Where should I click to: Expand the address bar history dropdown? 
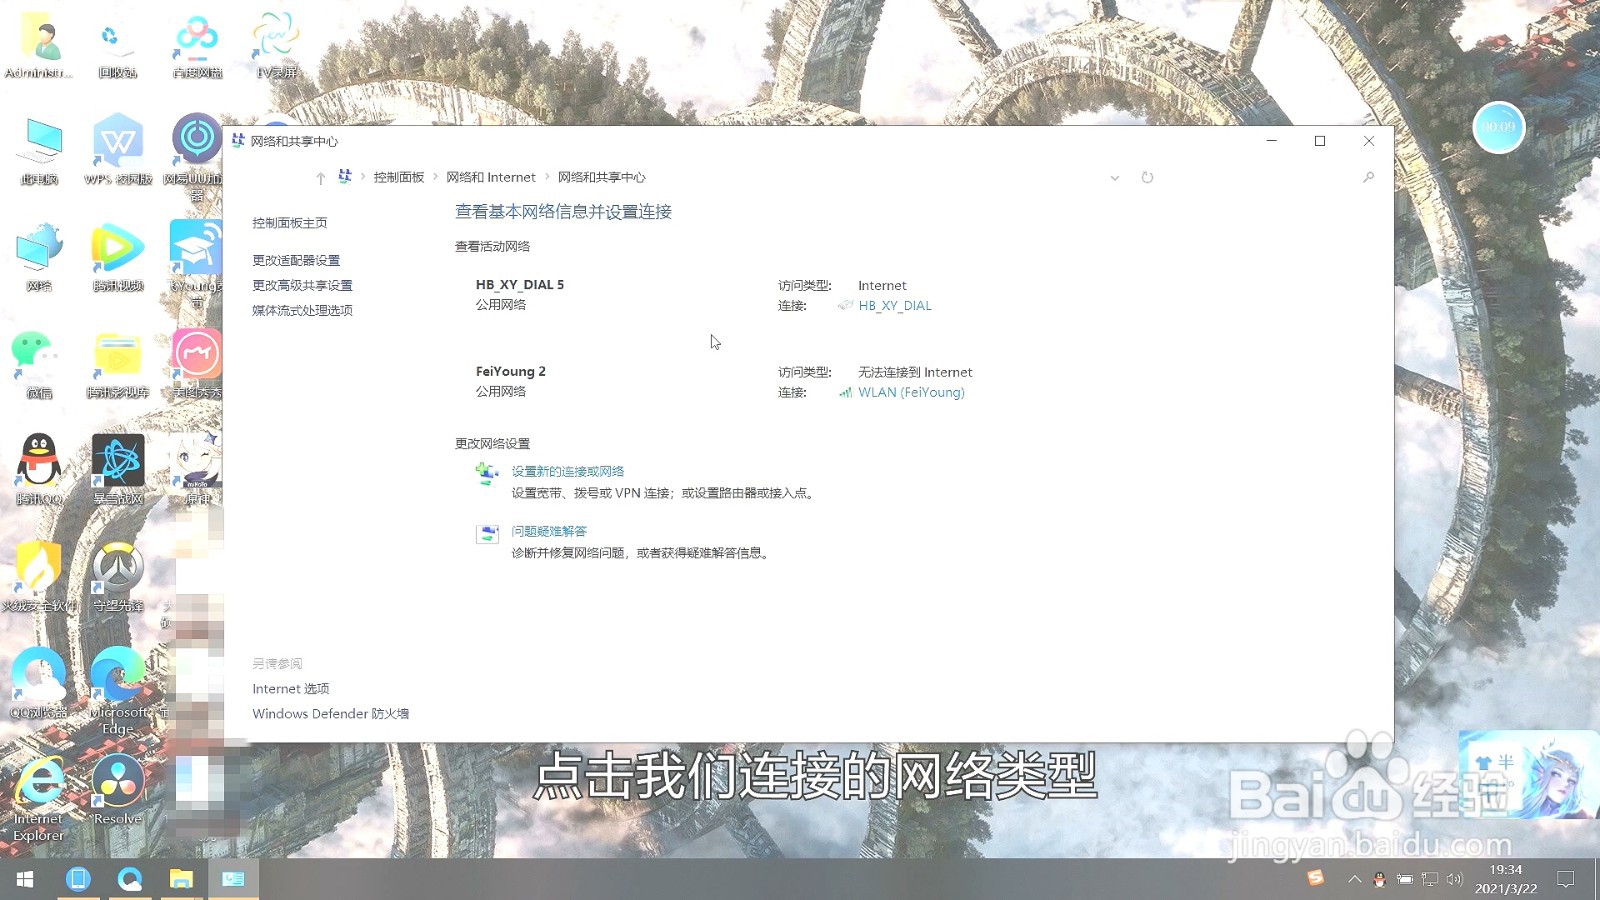tap(1114, 178)
